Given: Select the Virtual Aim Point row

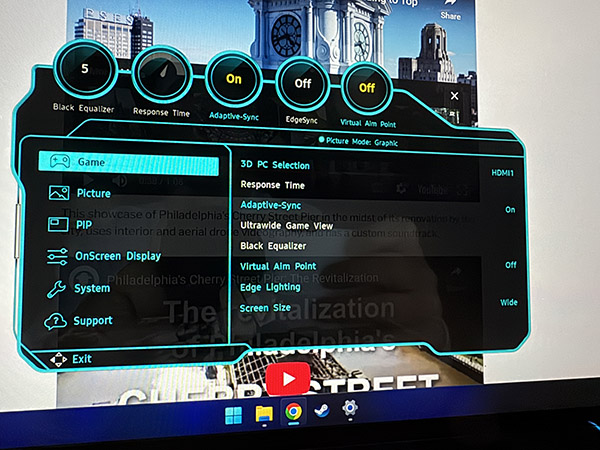Looking at the screenshot, I should pyautogui.click(x=278, y=266).
